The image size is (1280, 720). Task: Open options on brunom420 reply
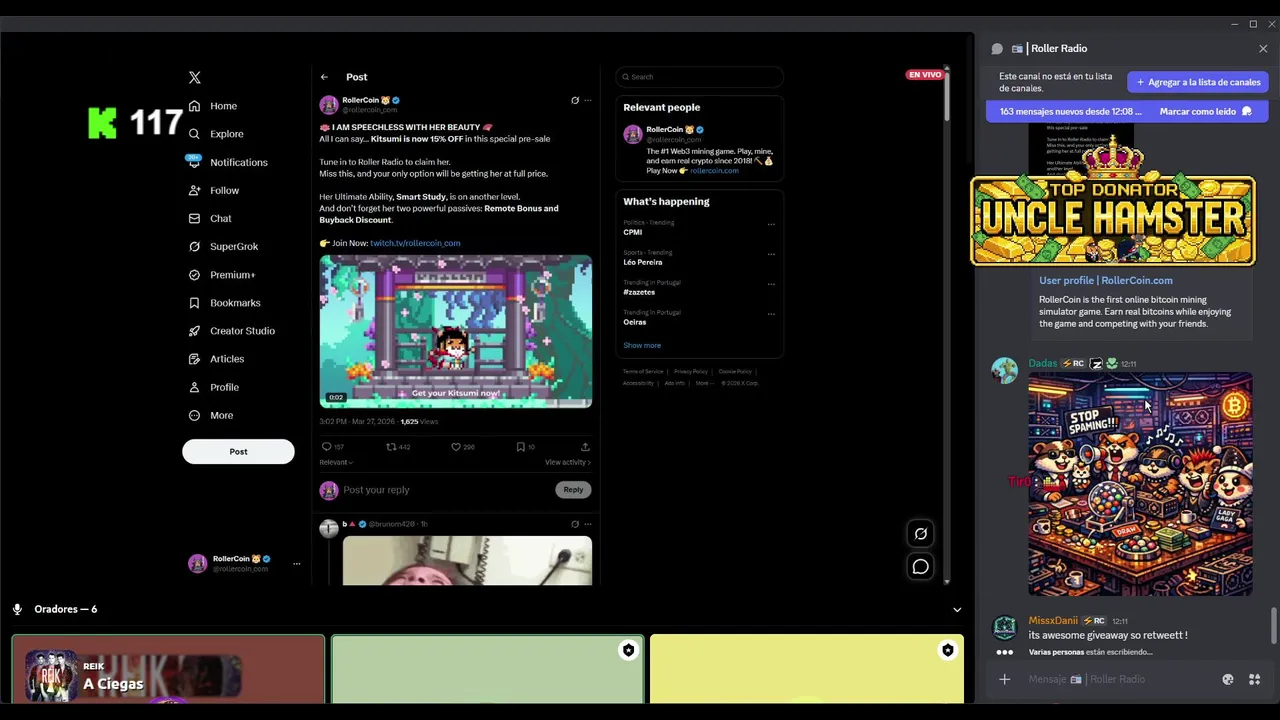coord(588,524)
